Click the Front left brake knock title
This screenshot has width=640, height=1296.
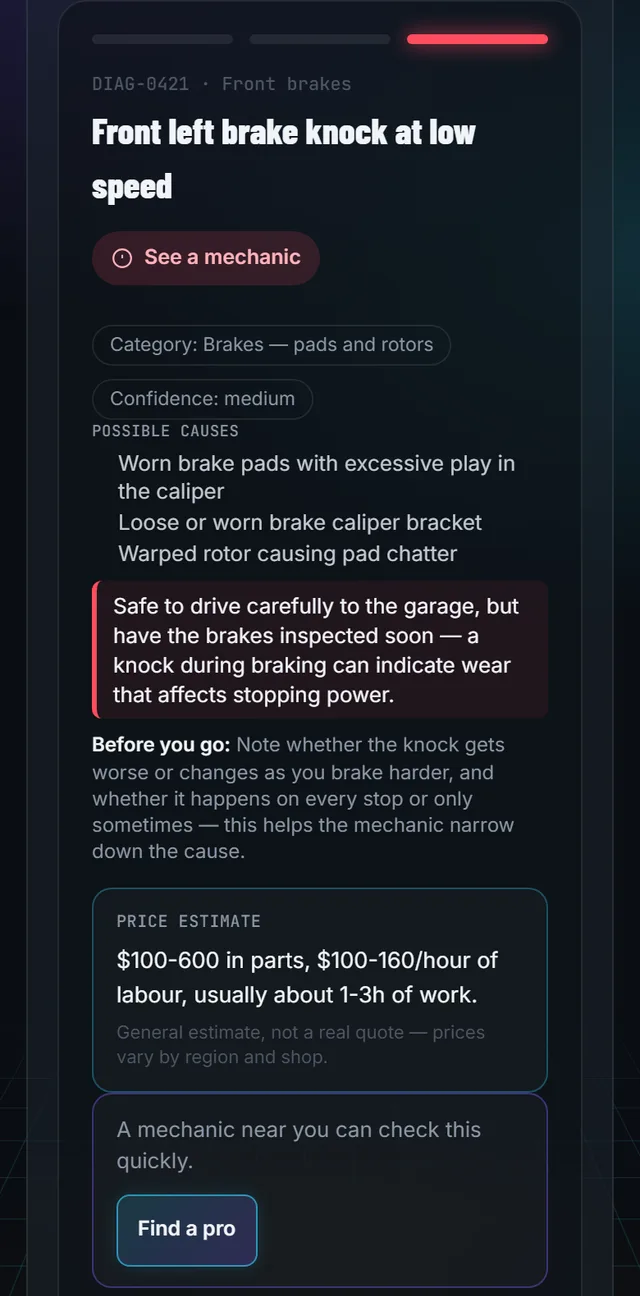click(x=284, y=159)
